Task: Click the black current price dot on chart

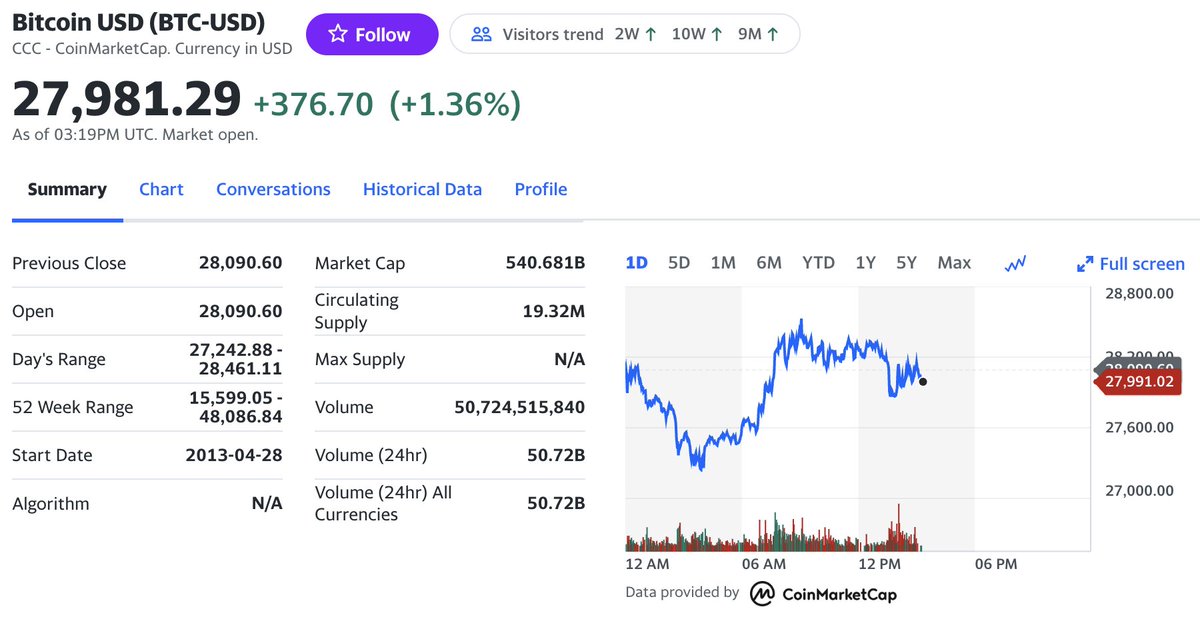Action: [922, 381]
